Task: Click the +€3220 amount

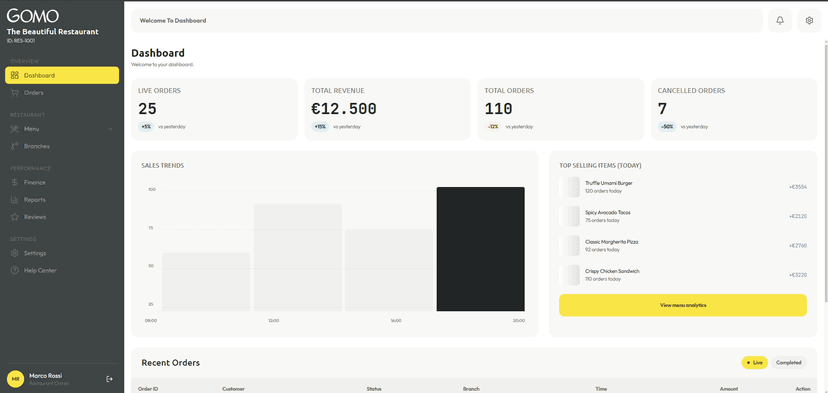Action: pos(798,275)
